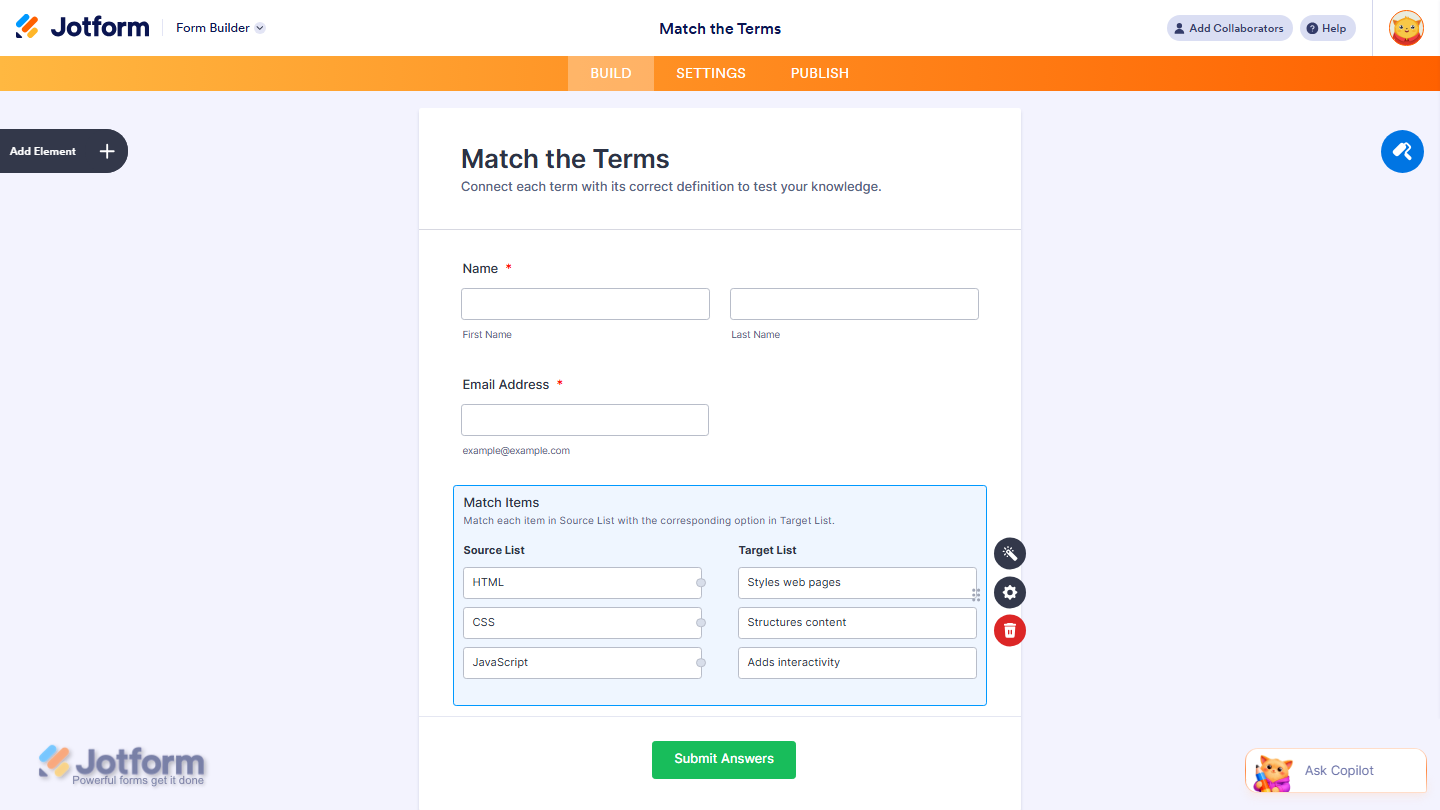Image resolution: width=1440 pixels, height=810 pixels.
Task: Click the Jotform logo in the top bar
Action: point(83,26)
